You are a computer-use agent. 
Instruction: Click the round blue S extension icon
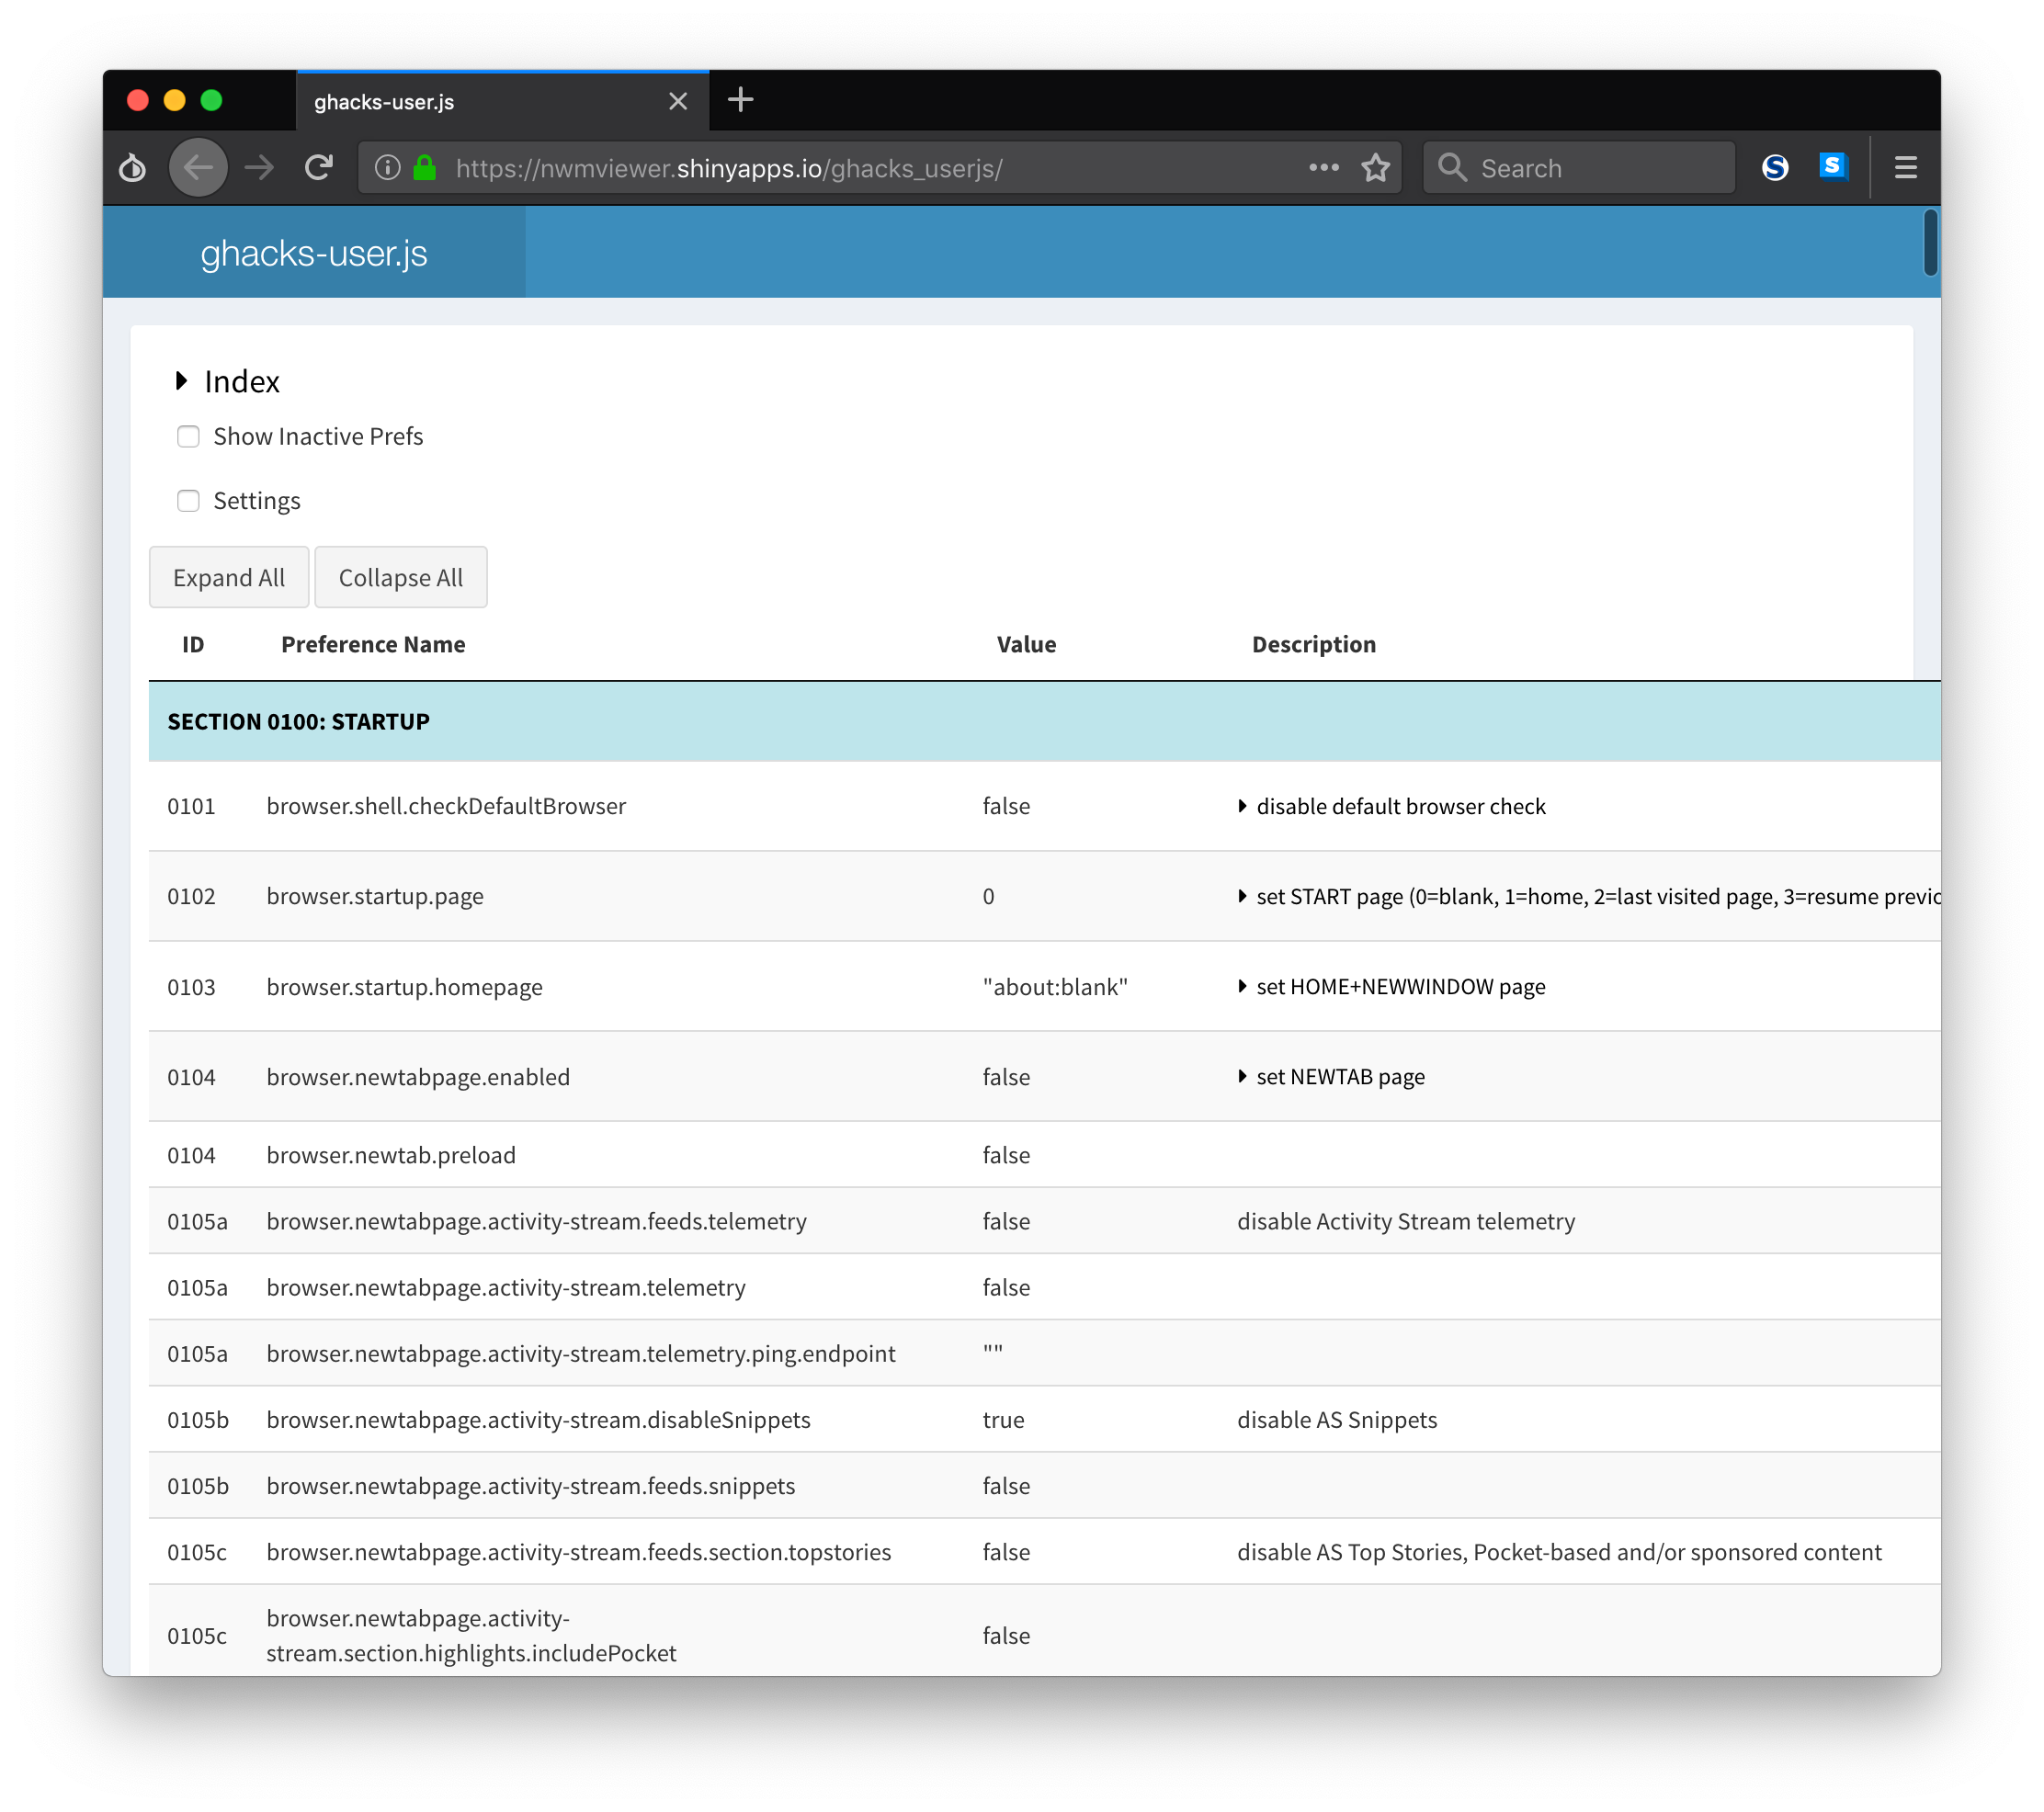pos(1776,167)
